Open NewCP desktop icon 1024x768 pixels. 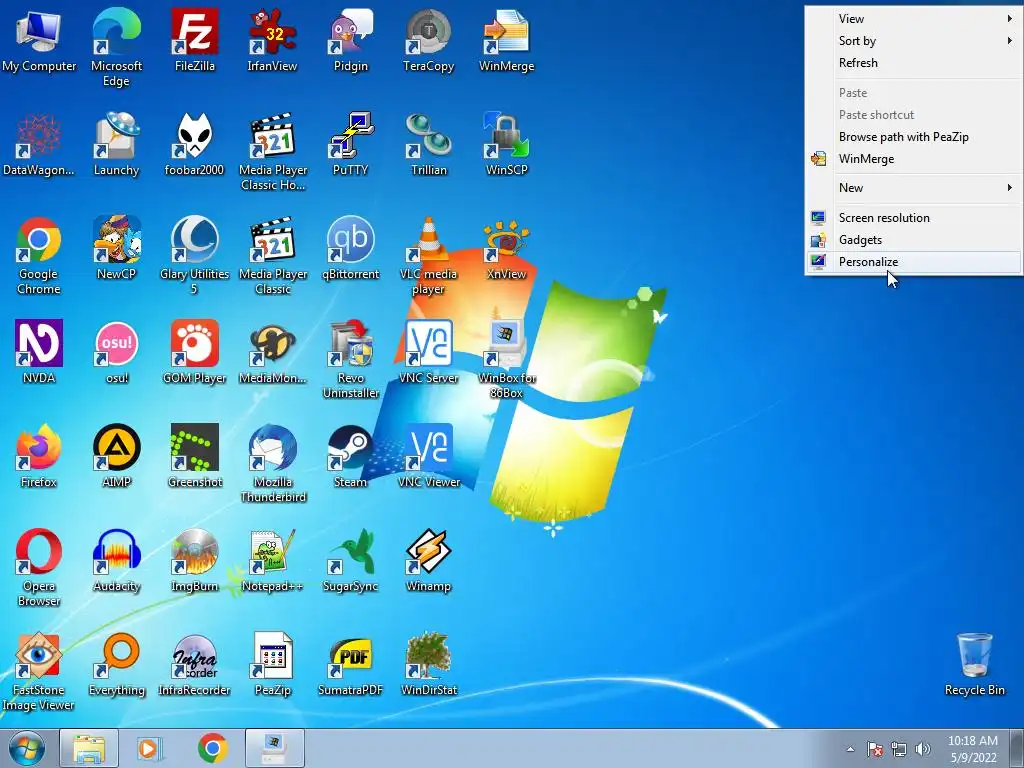point(116,248)
